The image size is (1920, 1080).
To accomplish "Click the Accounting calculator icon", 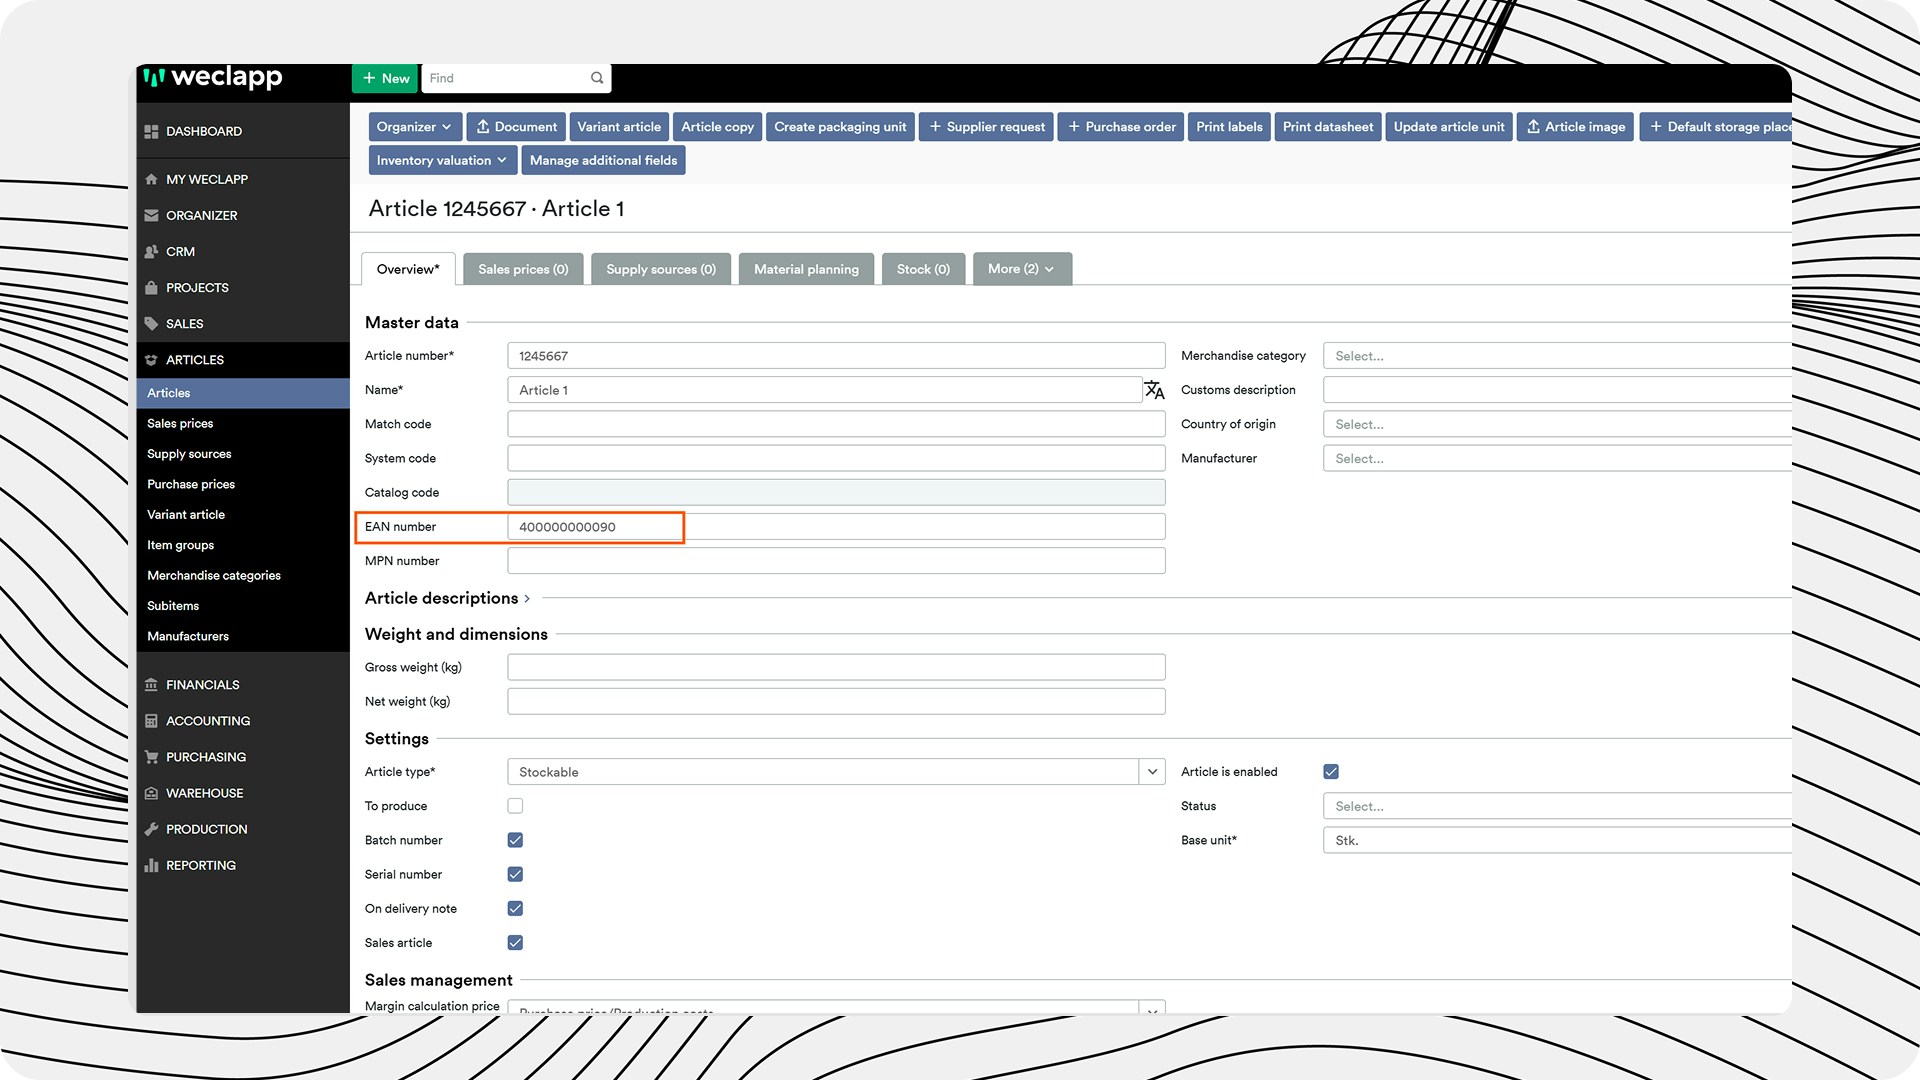I will pyautogui.click(x=151, y=721).
